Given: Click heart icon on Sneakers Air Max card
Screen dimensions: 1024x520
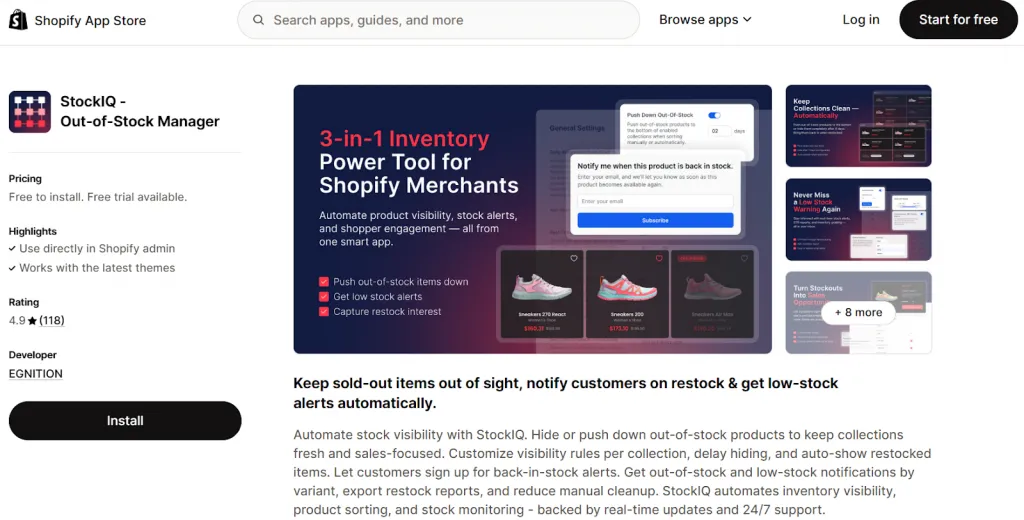Looking at the screenshot, I should 746,258.
